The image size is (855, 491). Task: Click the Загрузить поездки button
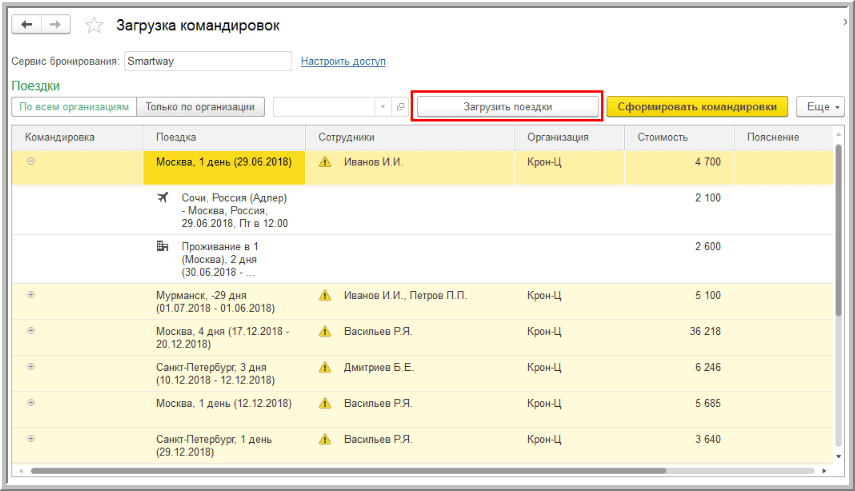pos(508,107)
